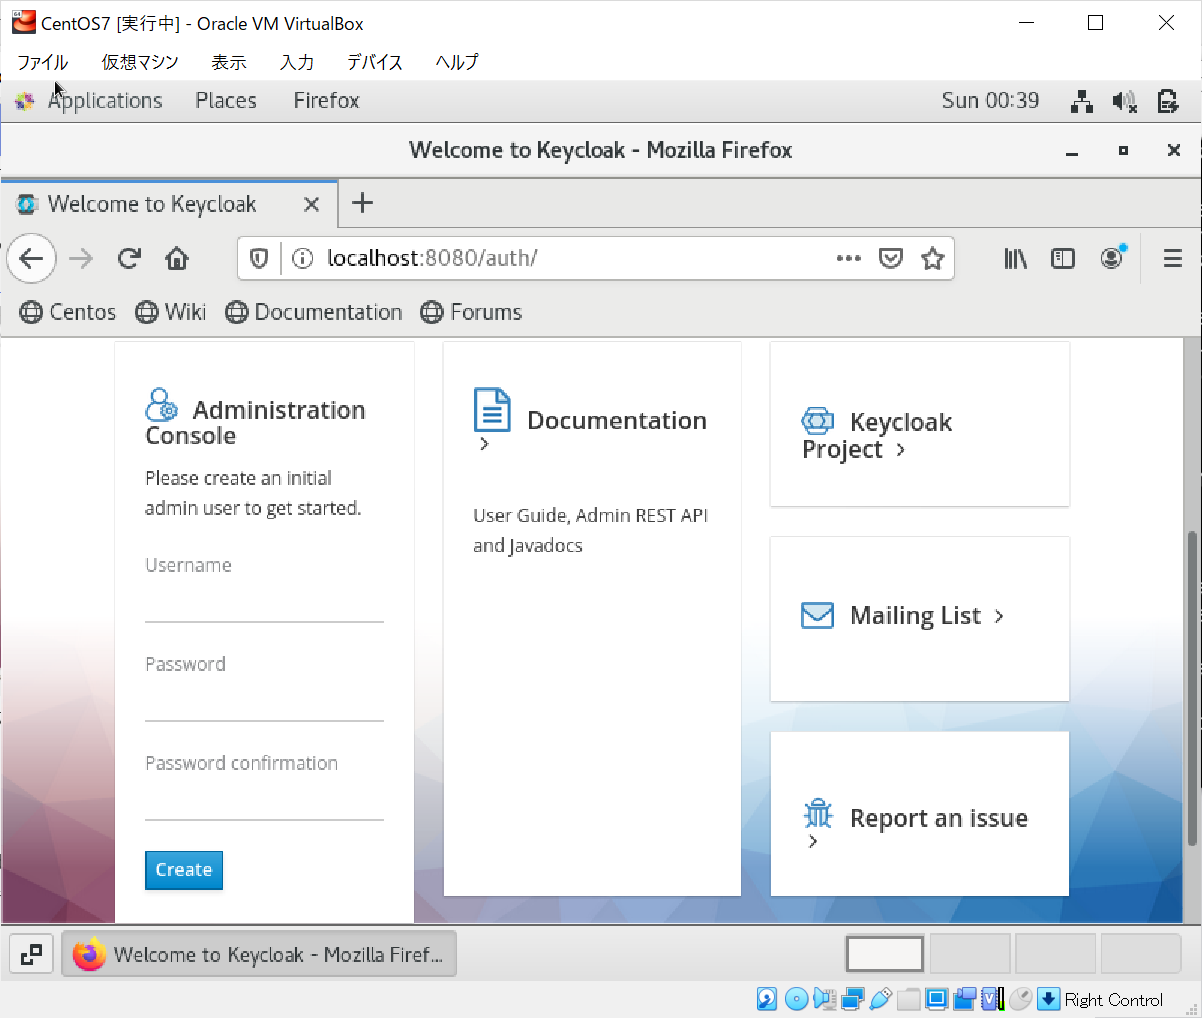Open GNOME Places menu
The width and height of the screenshot is (1202, 1018).
pos(226,101)
